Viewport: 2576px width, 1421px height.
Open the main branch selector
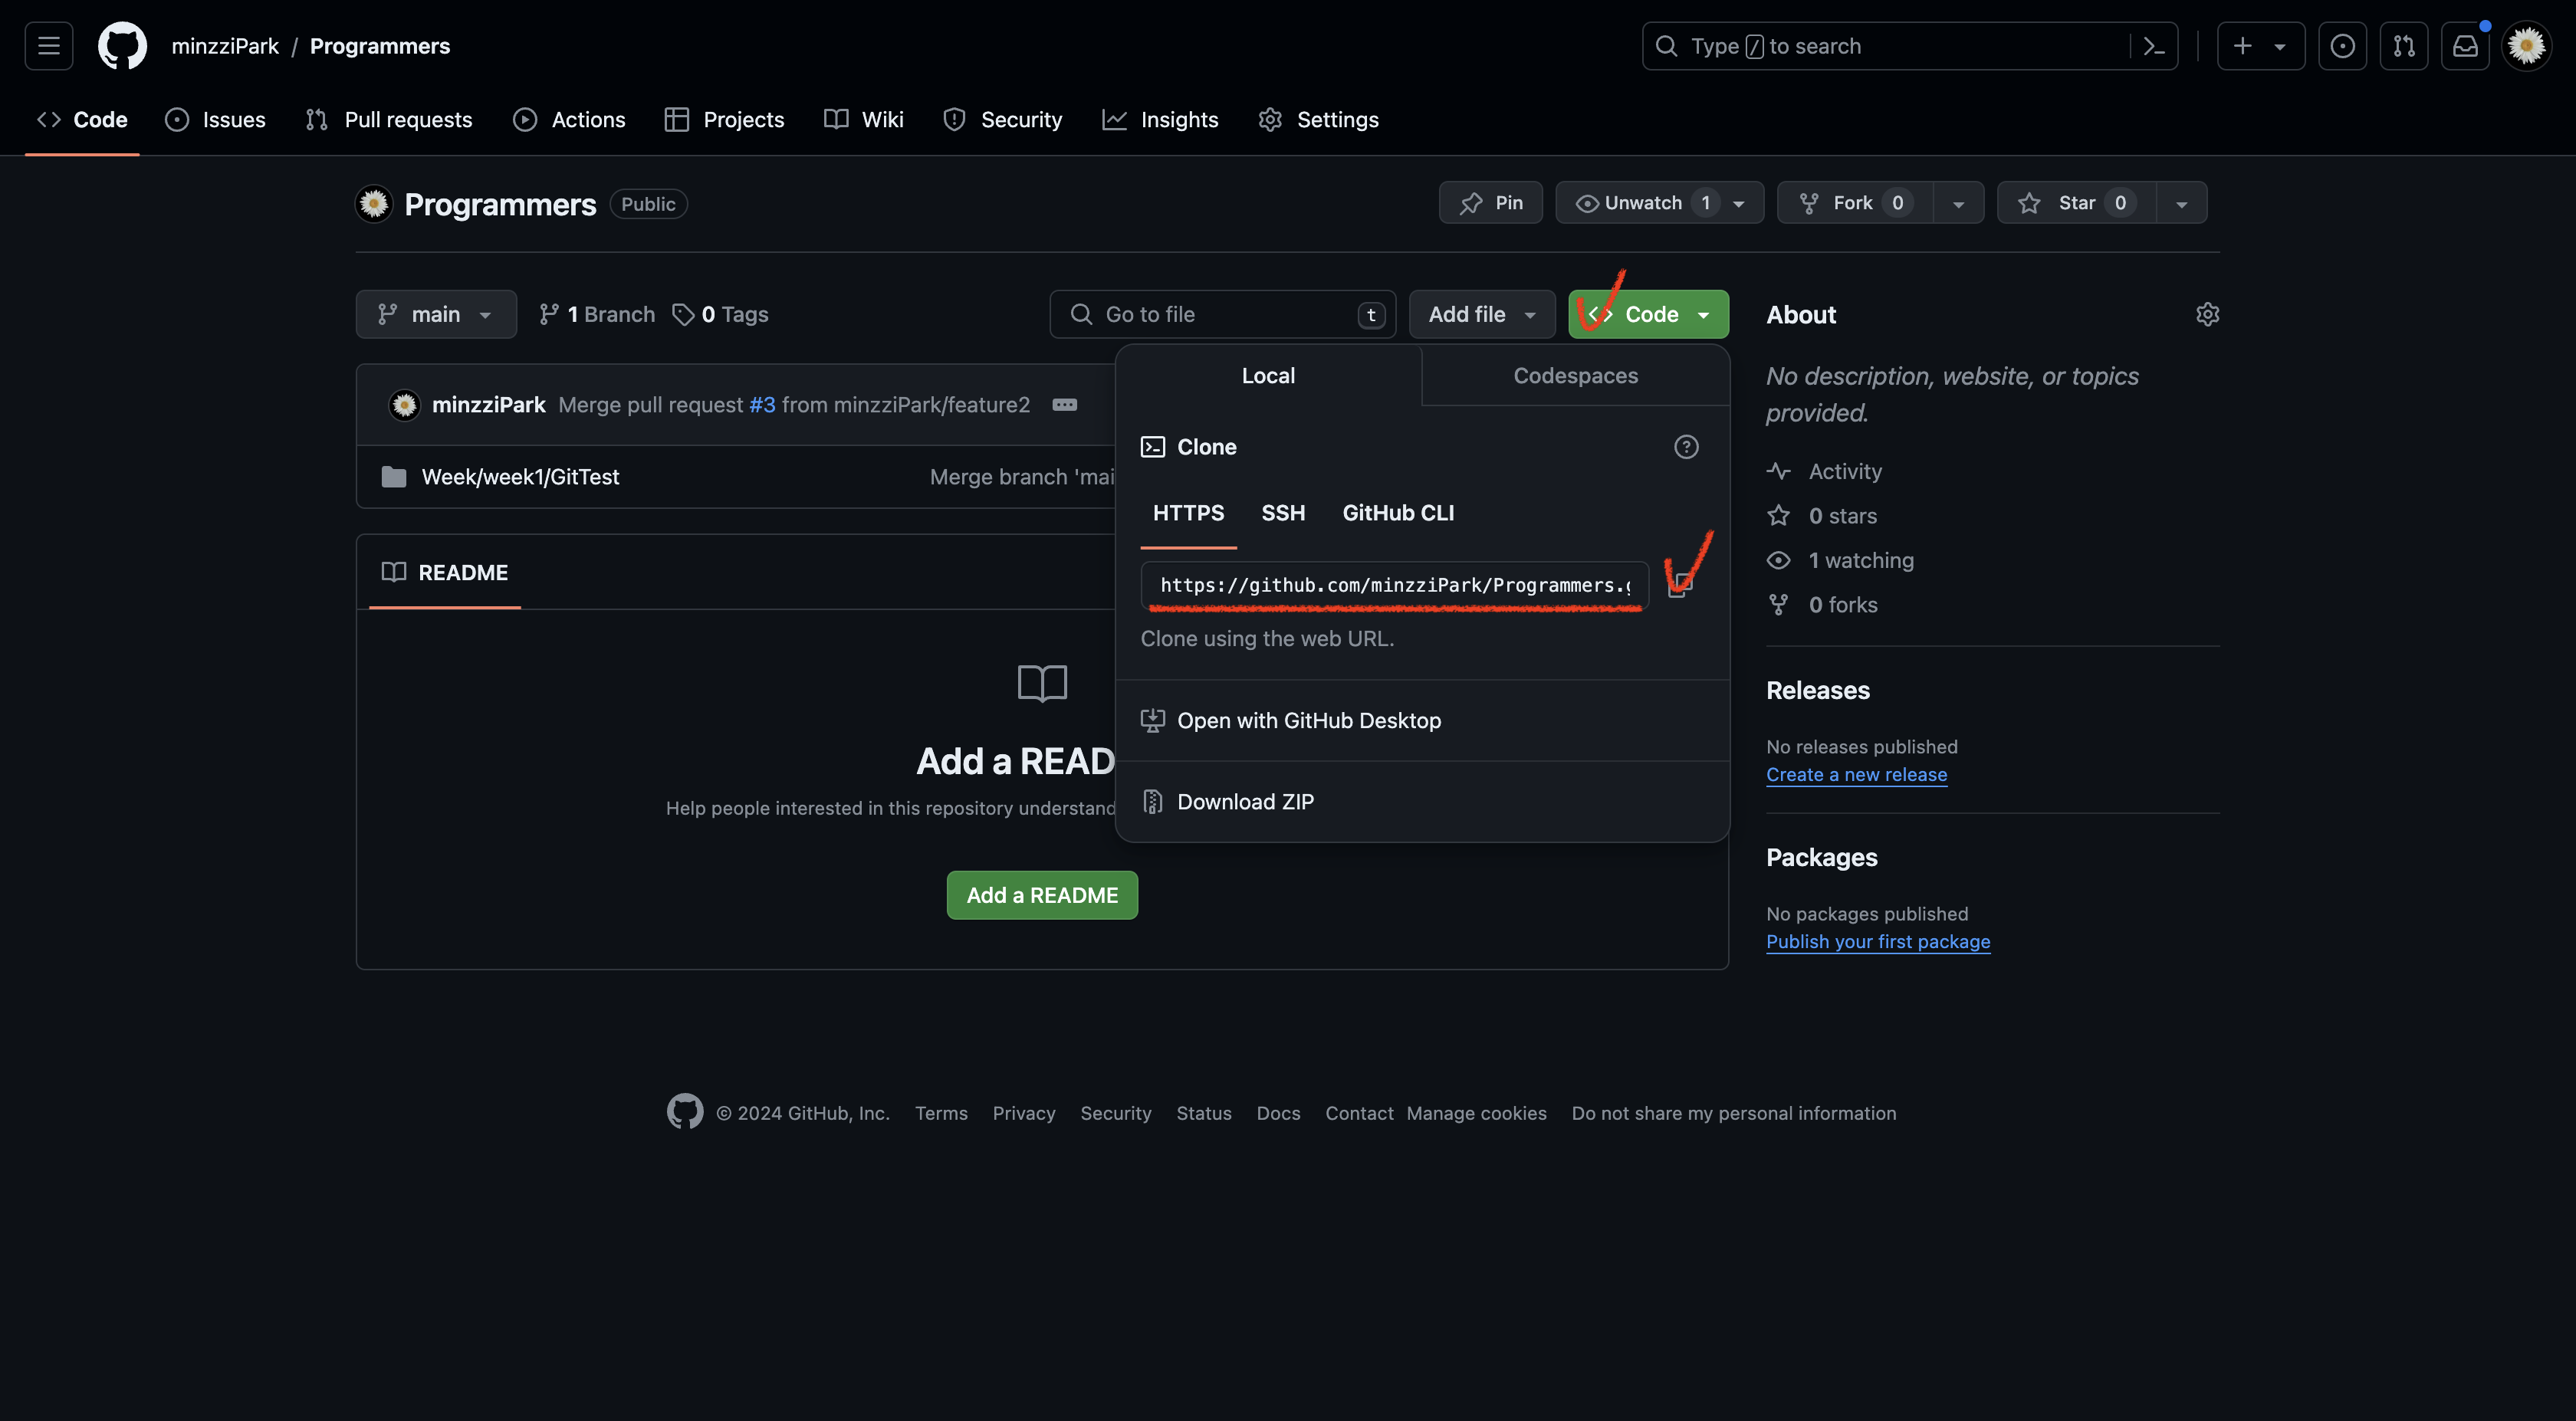(x=436, y=314)
